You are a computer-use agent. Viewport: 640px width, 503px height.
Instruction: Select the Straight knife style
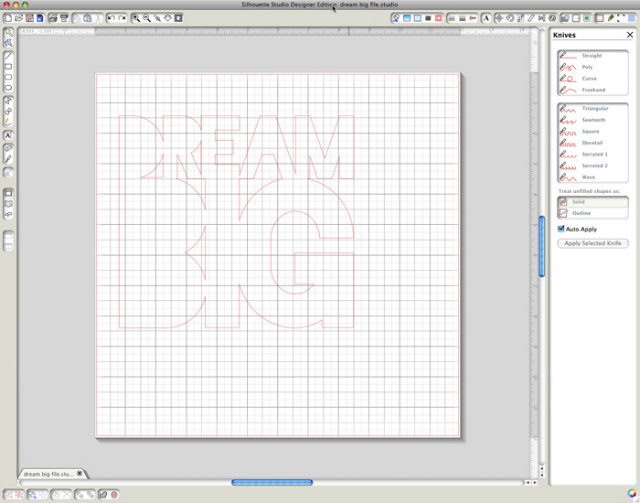[x=593, y=56]
